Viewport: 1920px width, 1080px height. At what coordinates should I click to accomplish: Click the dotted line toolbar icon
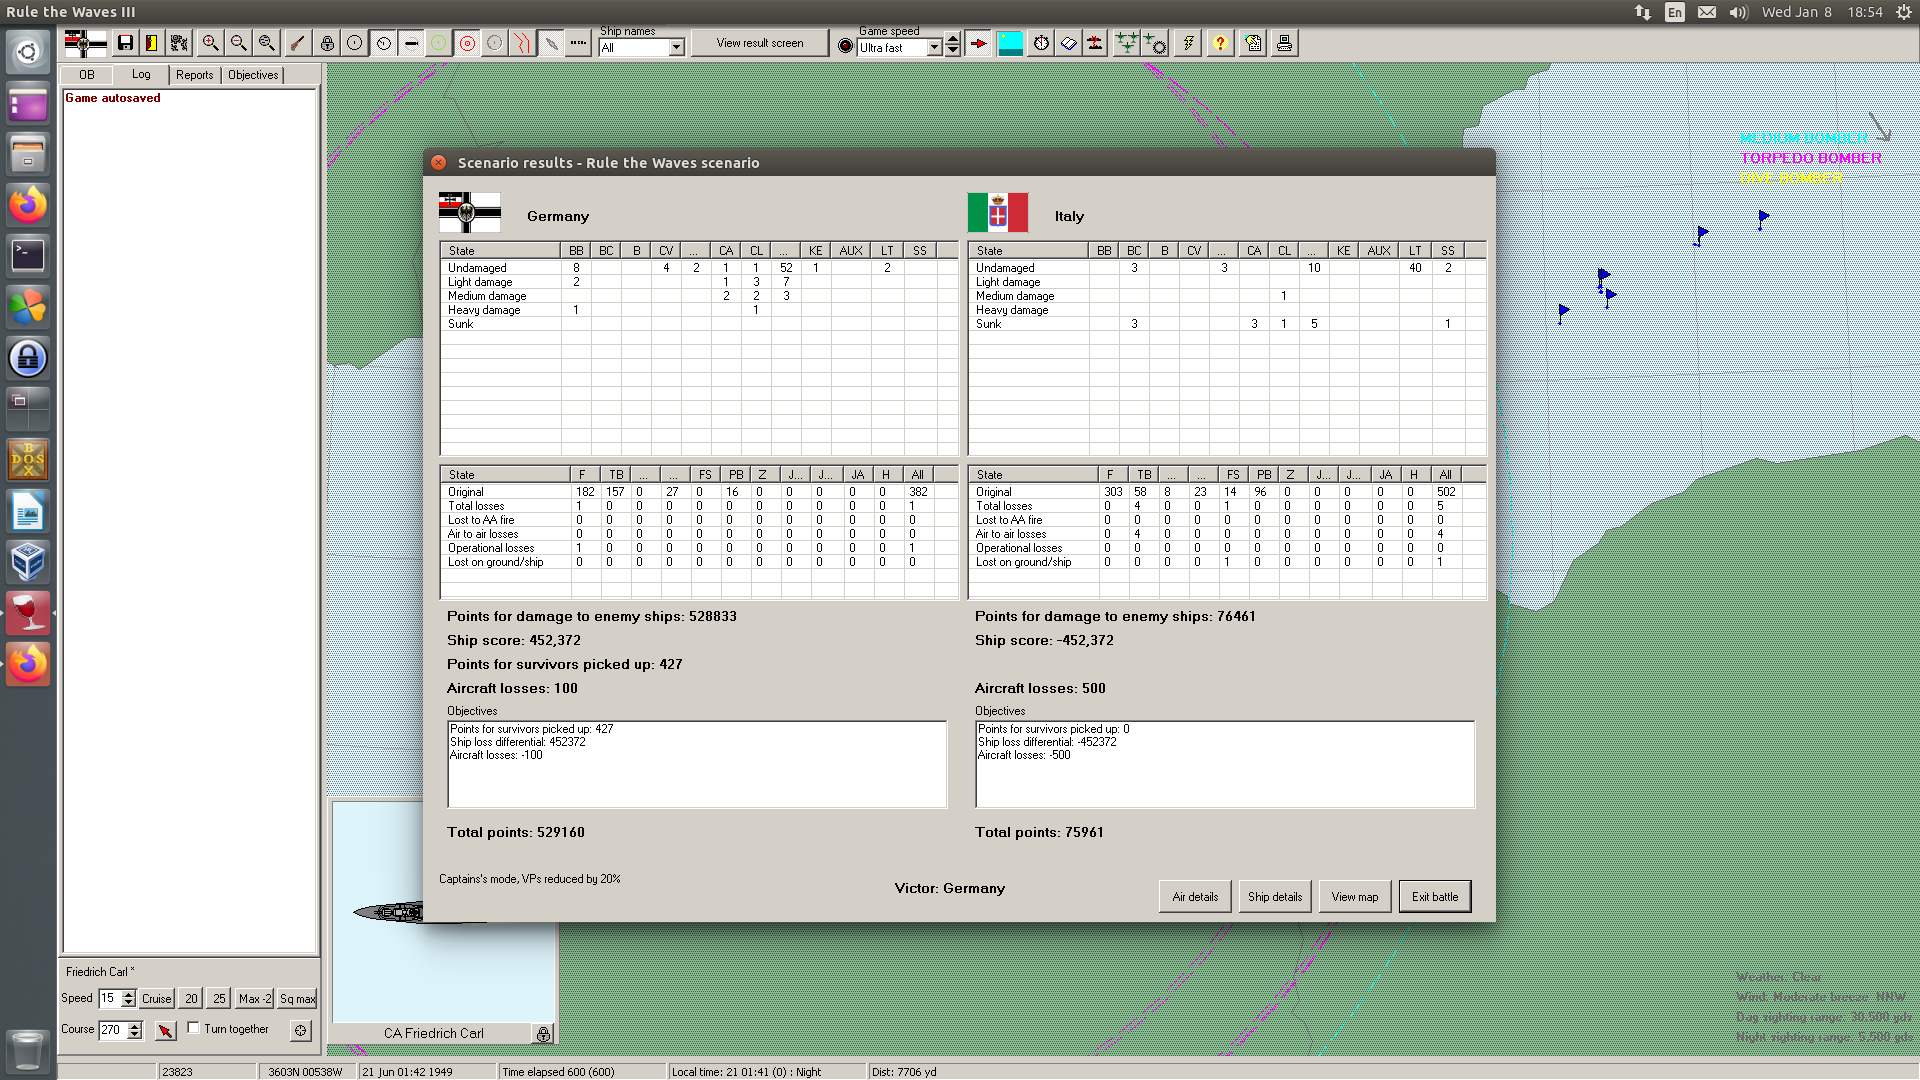click(x=578, y=43)
